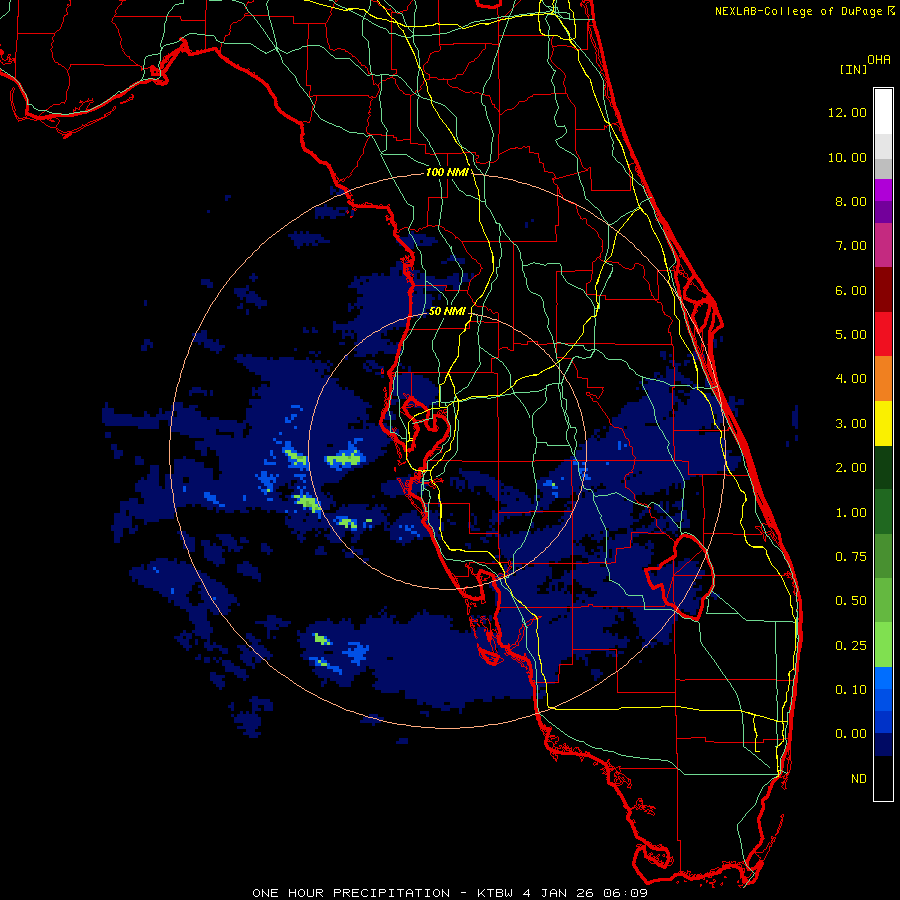The width and height of the screenshot is (900, 900).
Task: Pick the yellow 3.00 legend swatch
Action: 883,423
